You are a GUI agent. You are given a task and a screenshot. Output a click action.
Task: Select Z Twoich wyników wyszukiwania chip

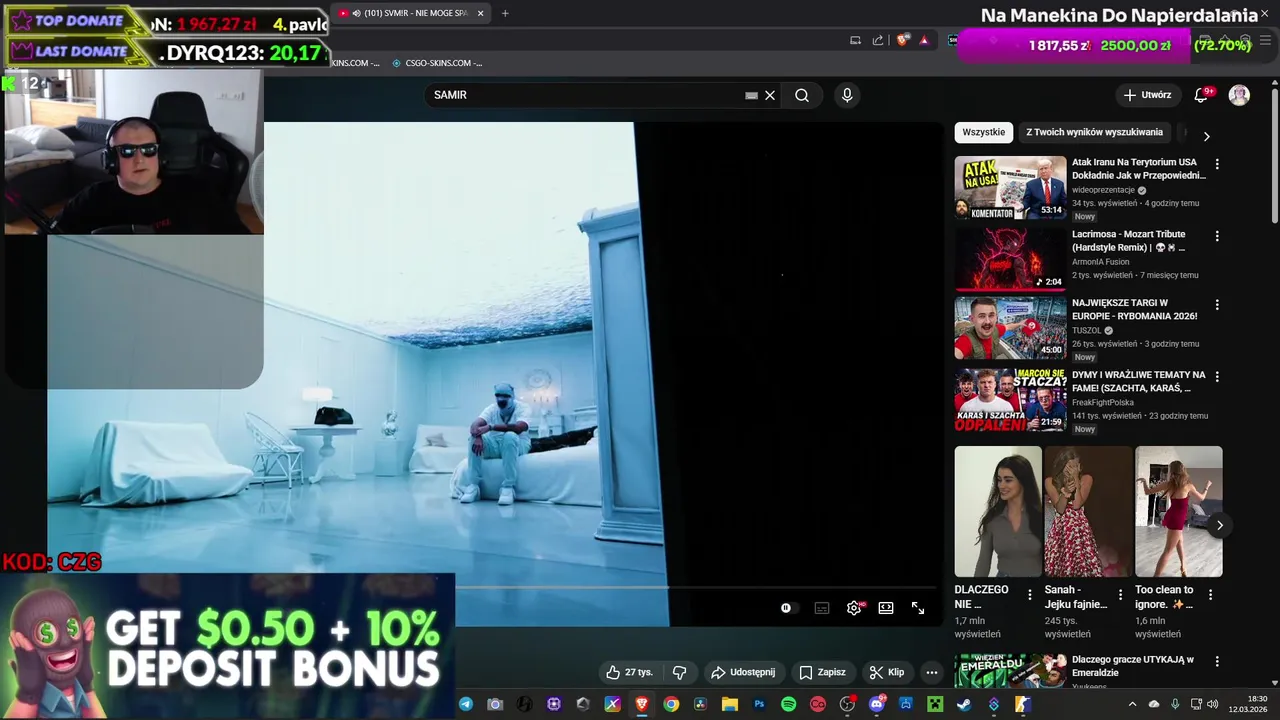1094,132
